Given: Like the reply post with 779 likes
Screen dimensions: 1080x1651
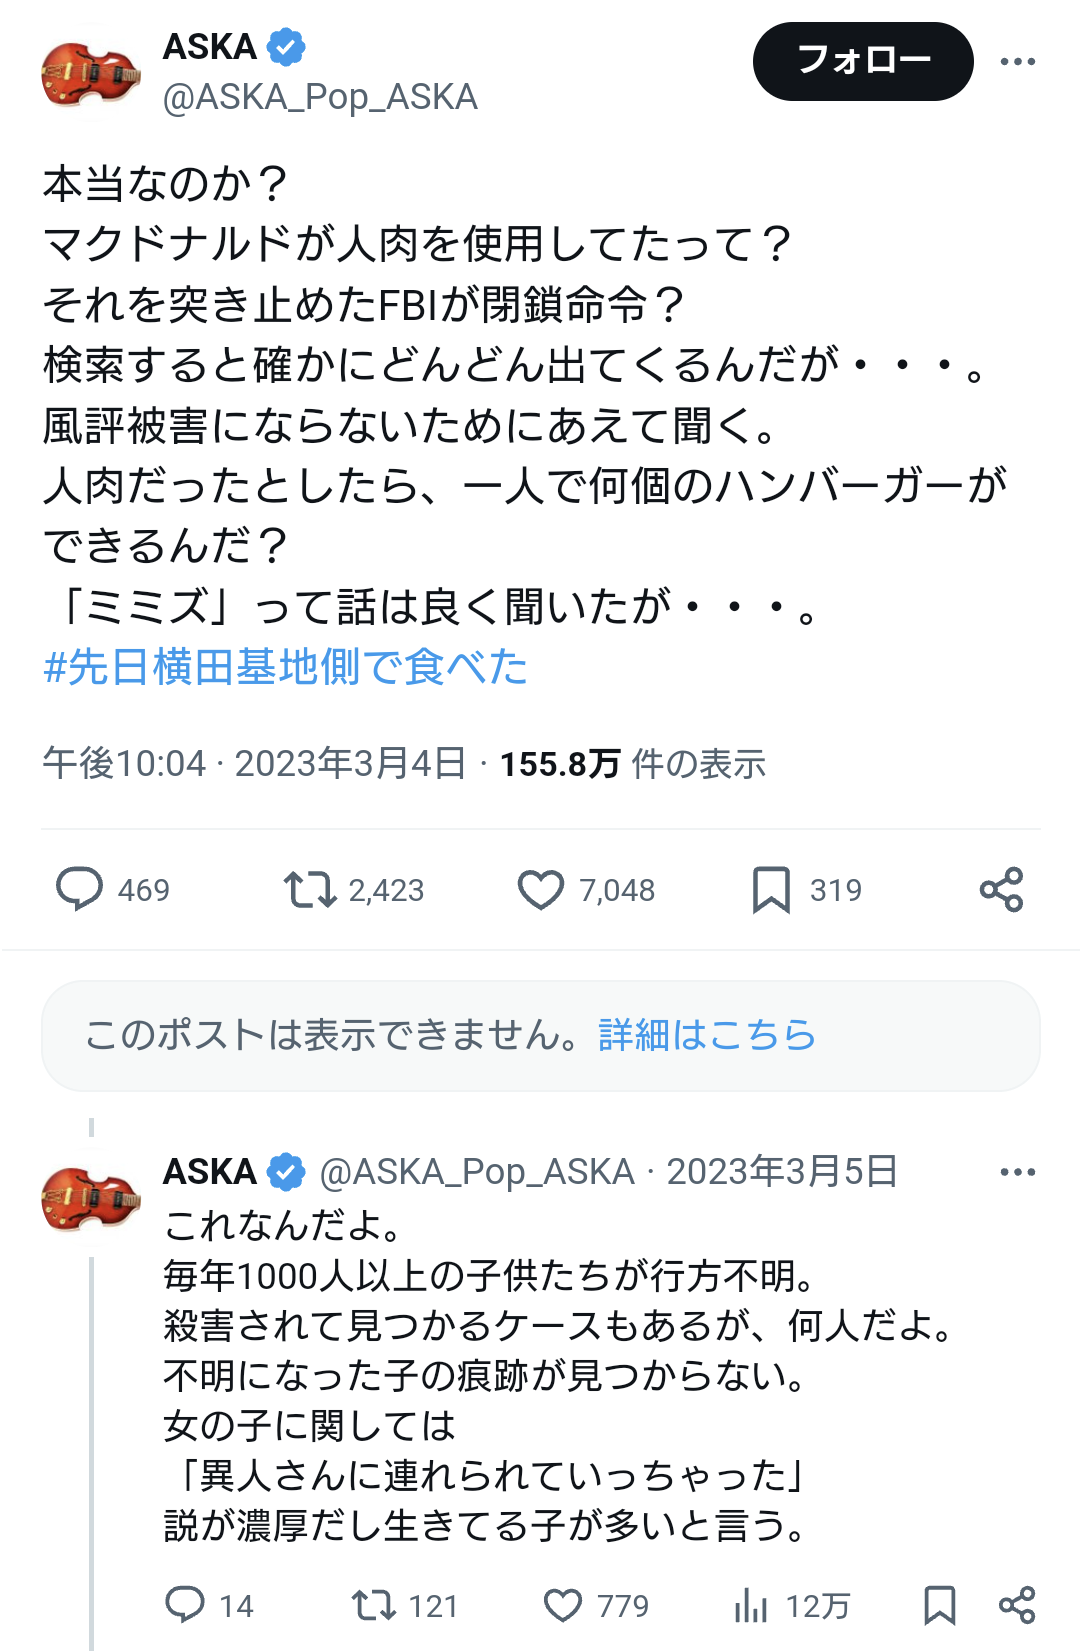Looking at the screenshot, I should (x=563, y=1605).
